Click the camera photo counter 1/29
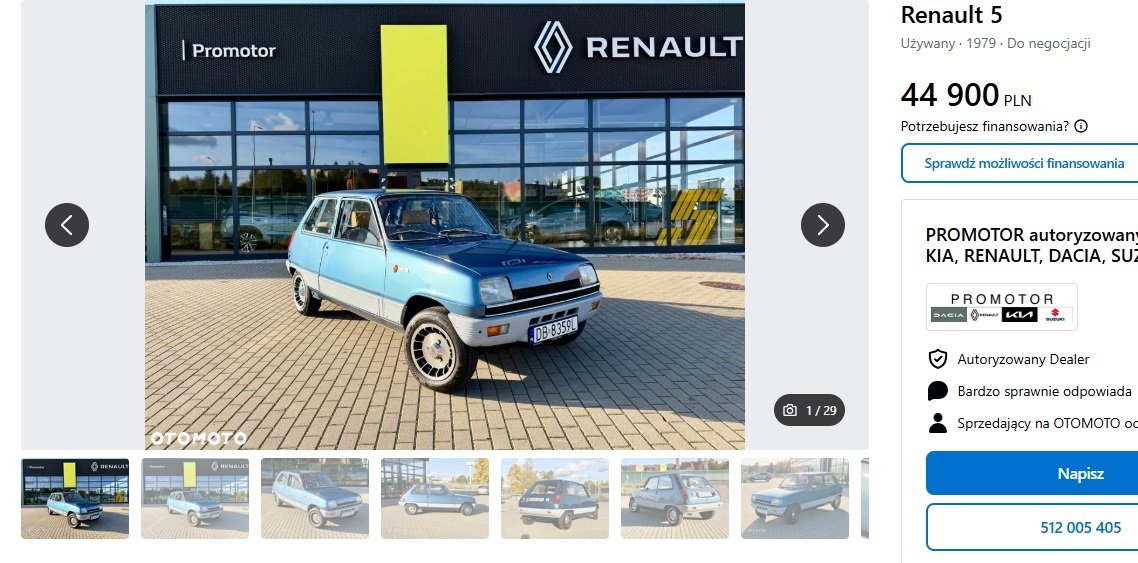This screenshot has width=1138, height=563. tap(809, 410)
